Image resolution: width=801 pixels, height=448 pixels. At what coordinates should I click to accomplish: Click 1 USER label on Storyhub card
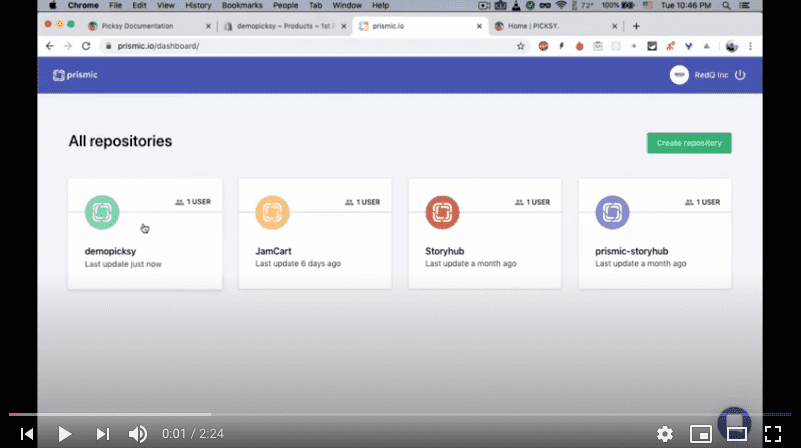pos(532,202)
